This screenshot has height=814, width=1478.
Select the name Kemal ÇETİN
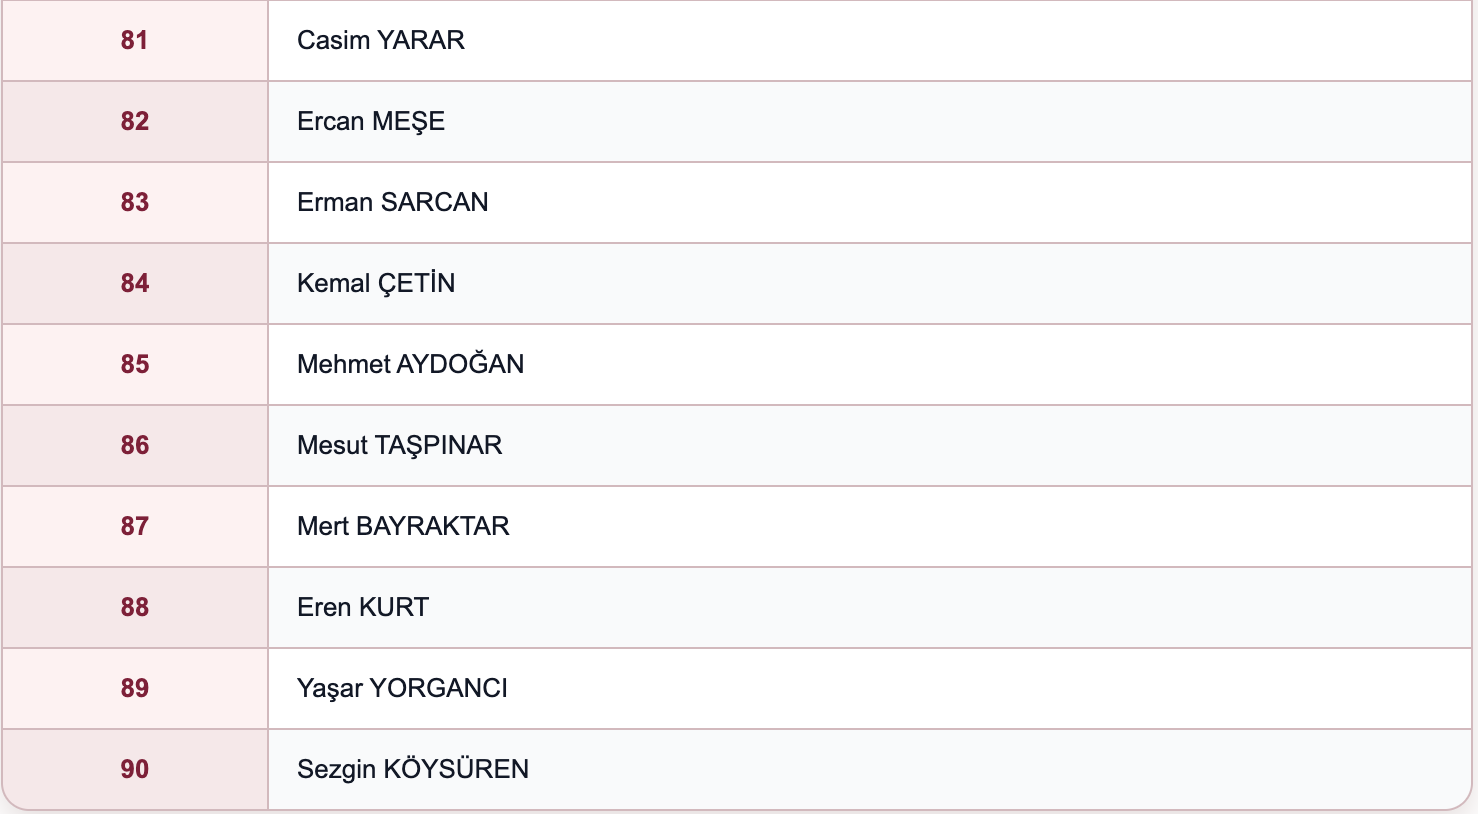tap(376, 283)
